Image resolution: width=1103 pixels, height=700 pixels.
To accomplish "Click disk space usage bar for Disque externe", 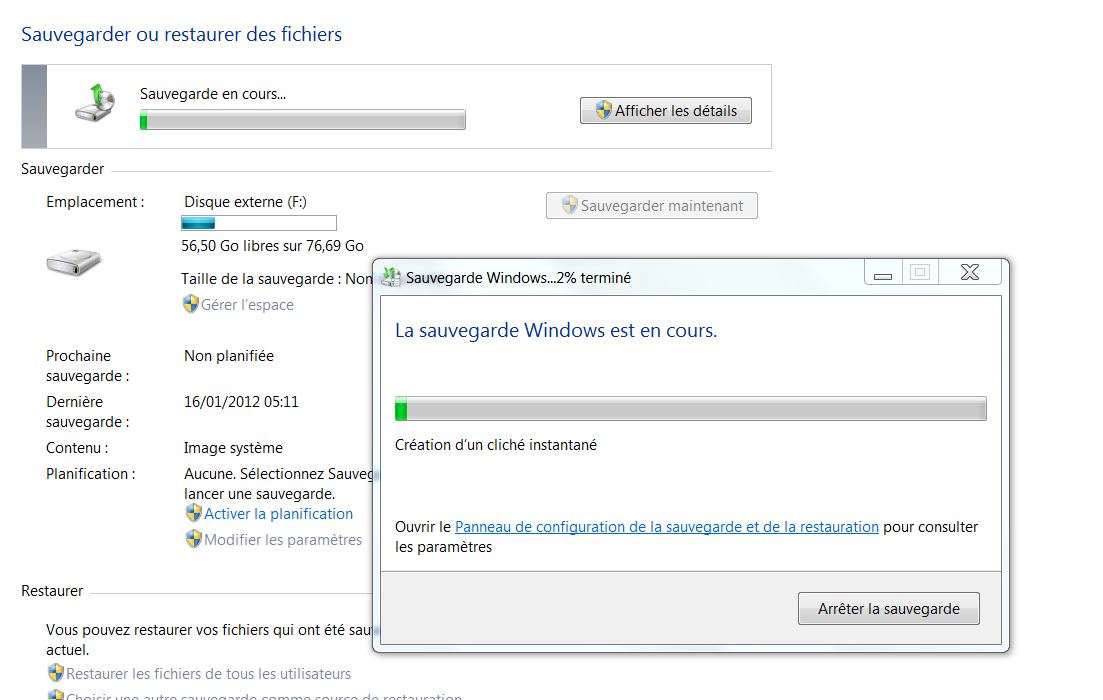I will (259, 223).
